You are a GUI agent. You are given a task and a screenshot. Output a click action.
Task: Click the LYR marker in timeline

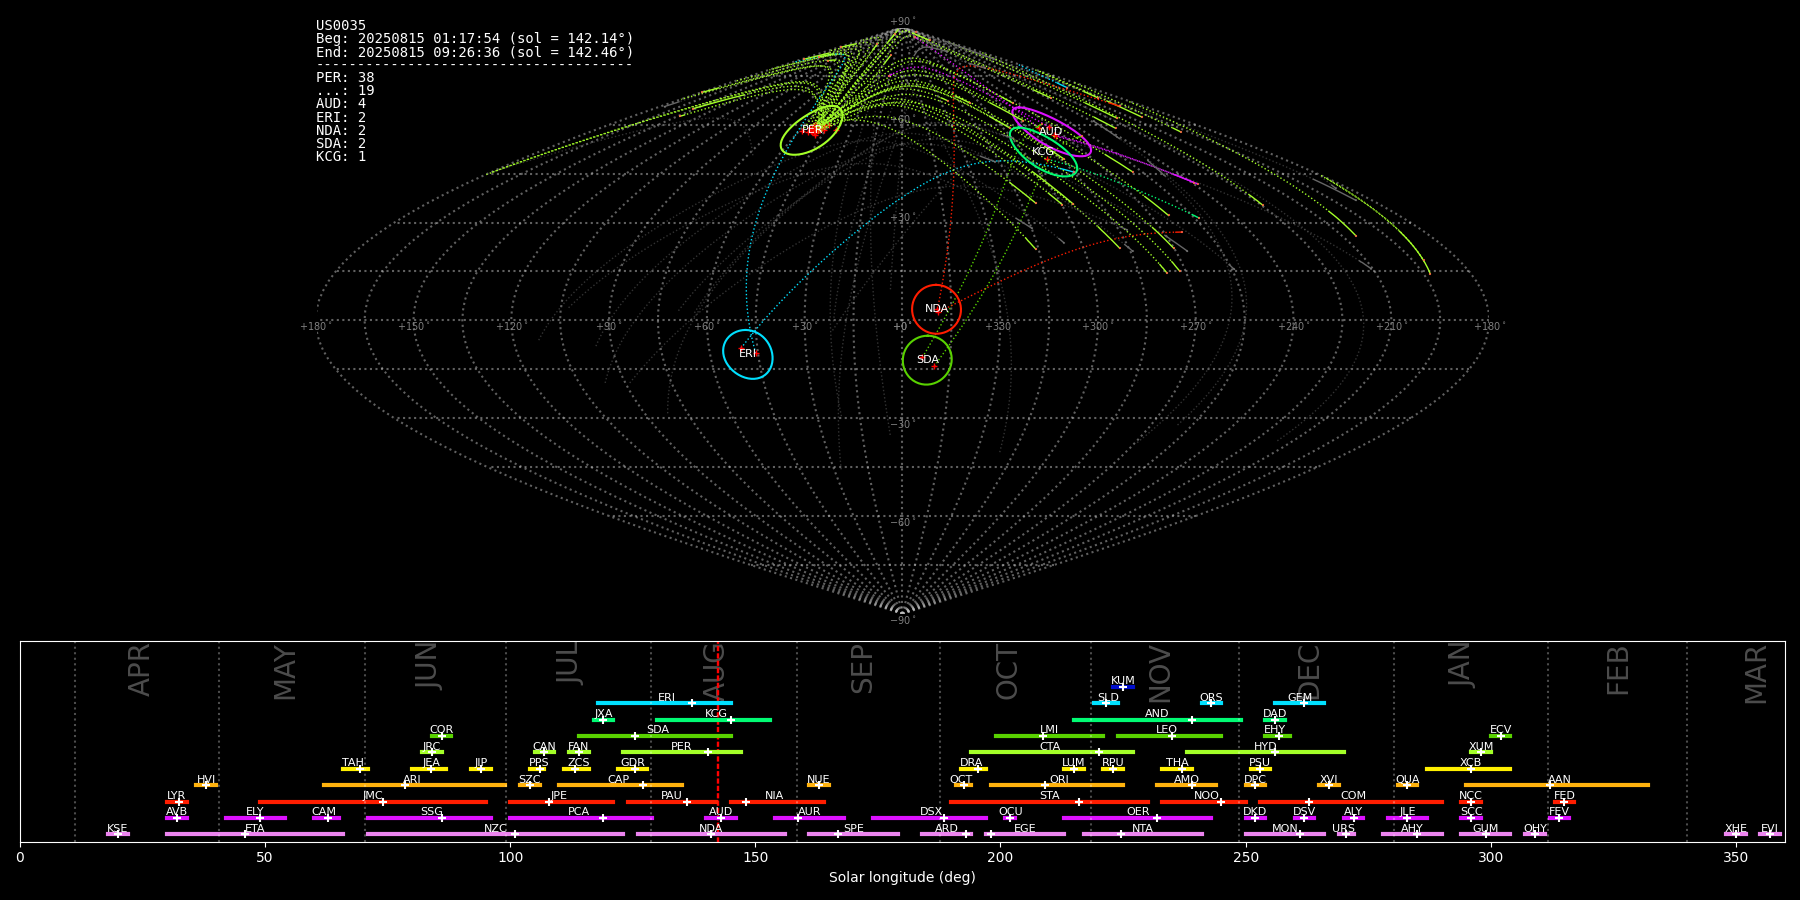pyautogui.click(x=177, y=802)
